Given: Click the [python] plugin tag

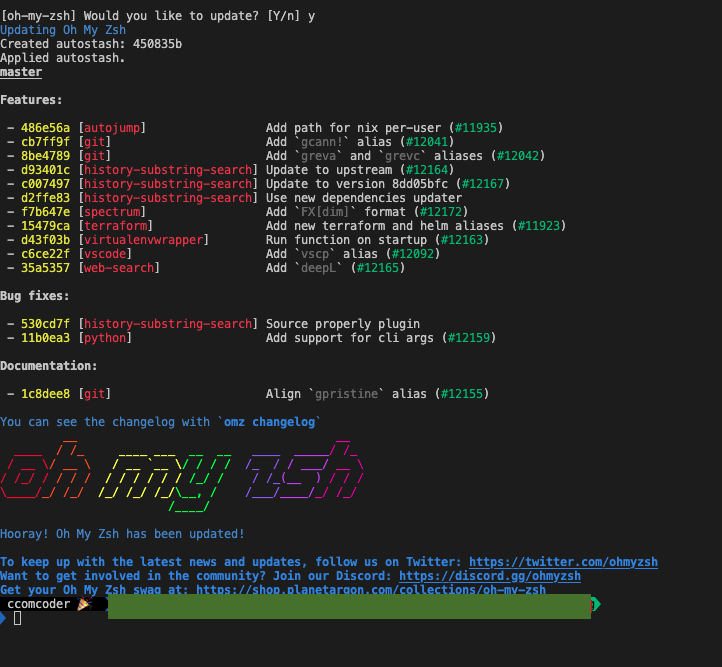Looking at the screenshot, I should (x=105, y=338).
